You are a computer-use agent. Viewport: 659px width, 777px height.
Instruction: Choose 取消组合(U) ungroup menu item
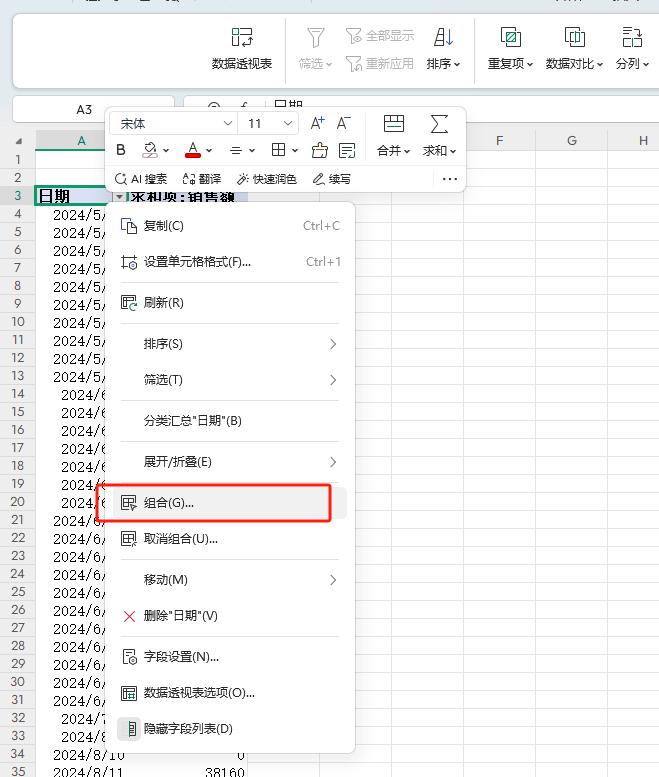tap(230, 539)
